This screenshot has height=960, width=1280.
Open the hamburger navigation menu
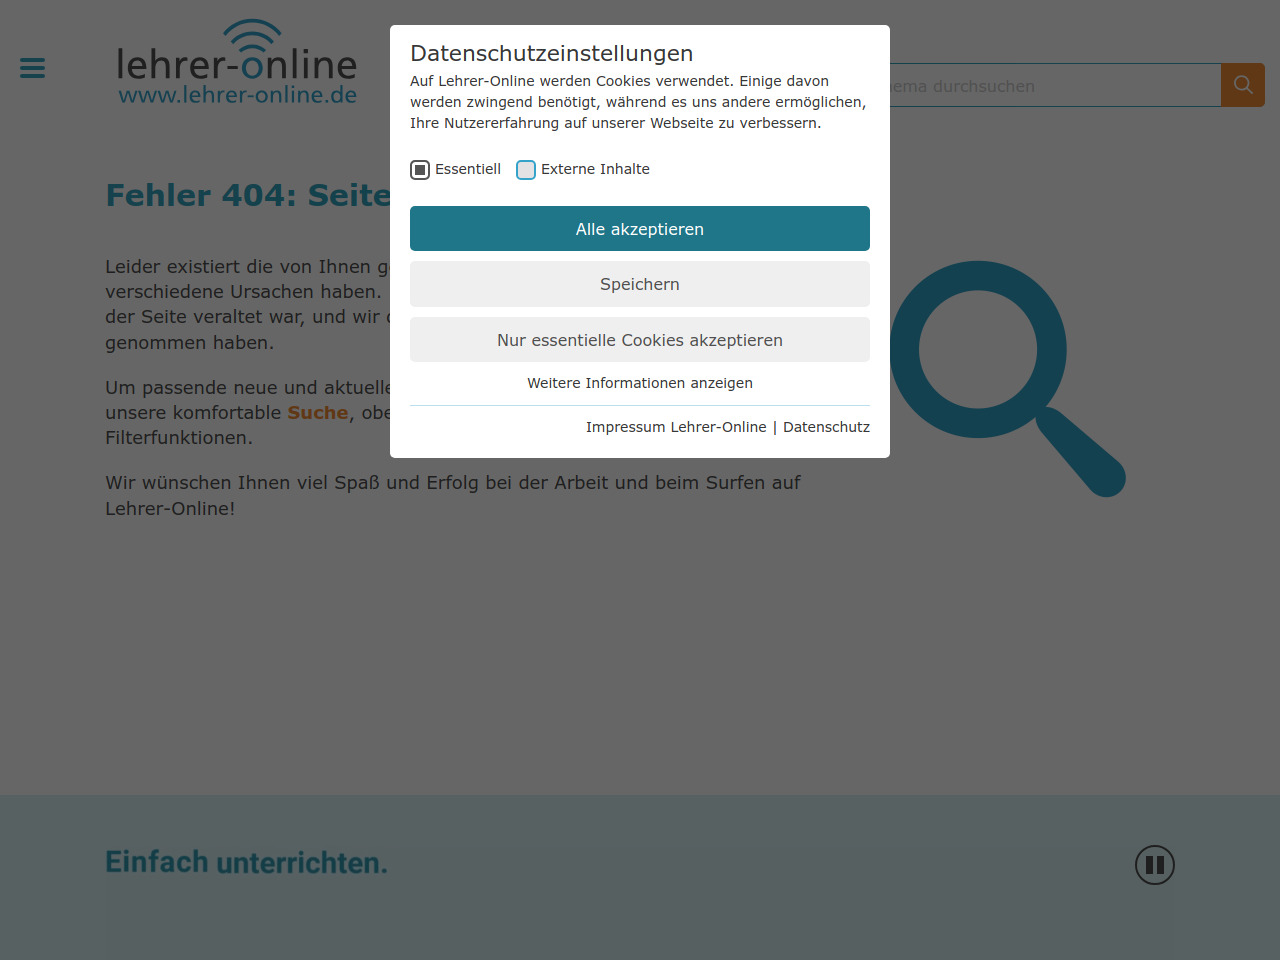point(32,68)
